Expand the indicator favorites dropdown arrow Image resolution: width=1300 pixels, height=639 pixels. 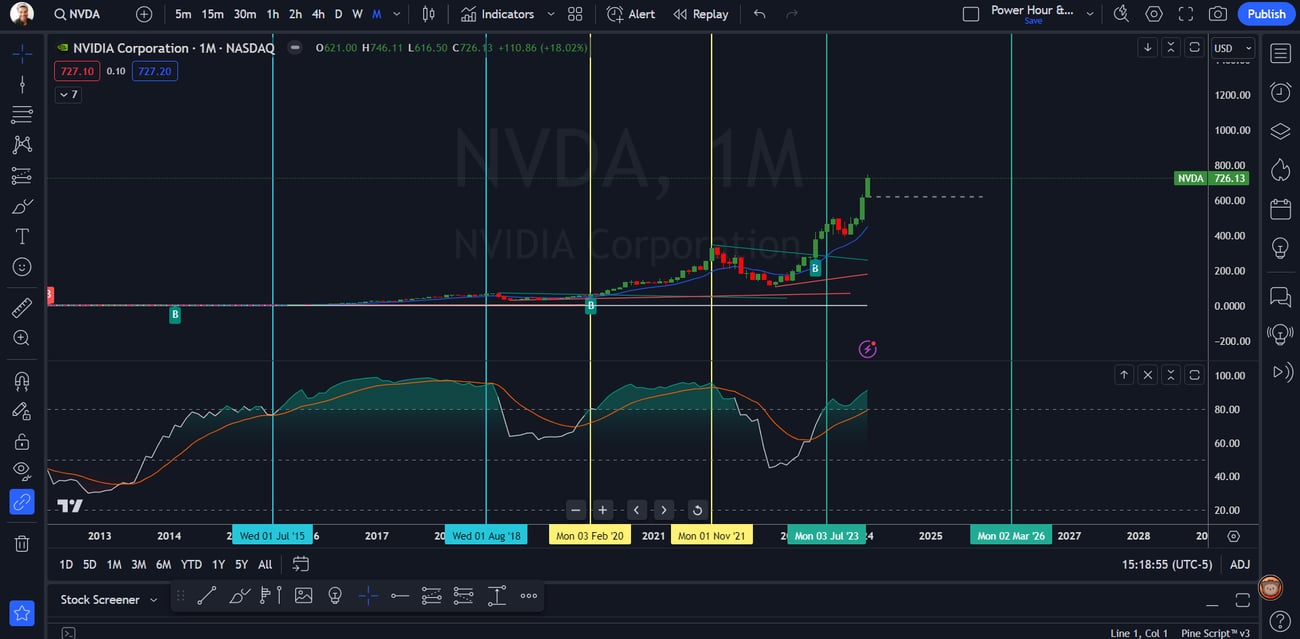click(550, 14)
